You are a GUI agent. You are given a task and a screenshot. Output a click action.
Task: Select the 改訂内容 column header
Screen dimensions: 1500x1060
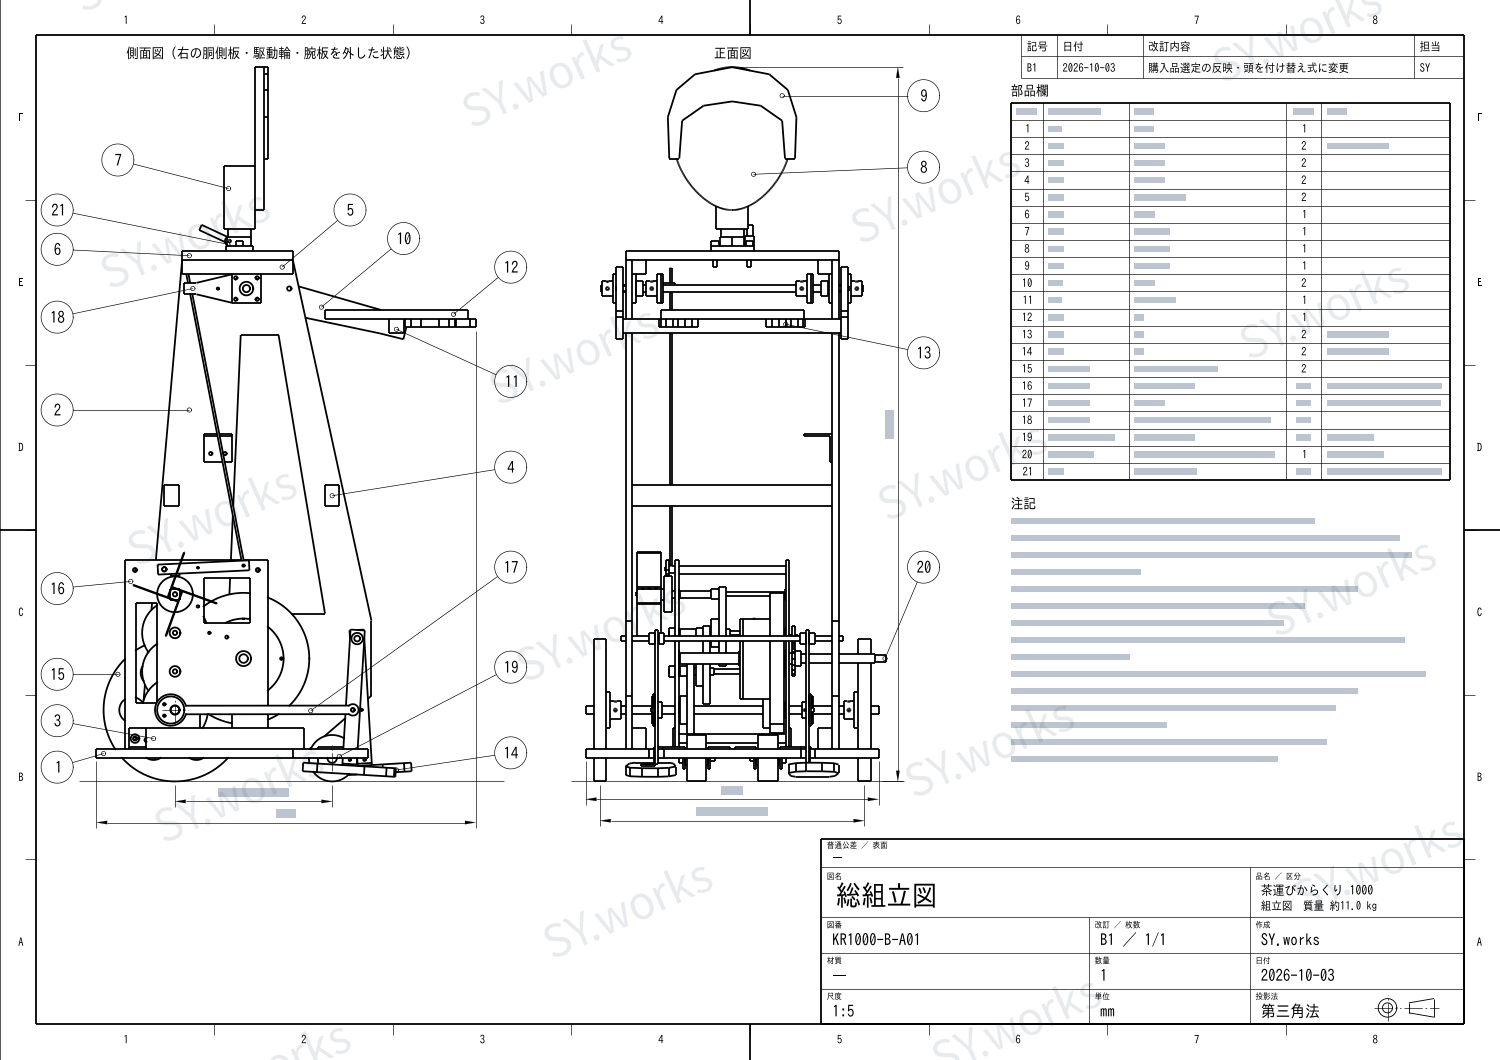(x=1169, y=46)
